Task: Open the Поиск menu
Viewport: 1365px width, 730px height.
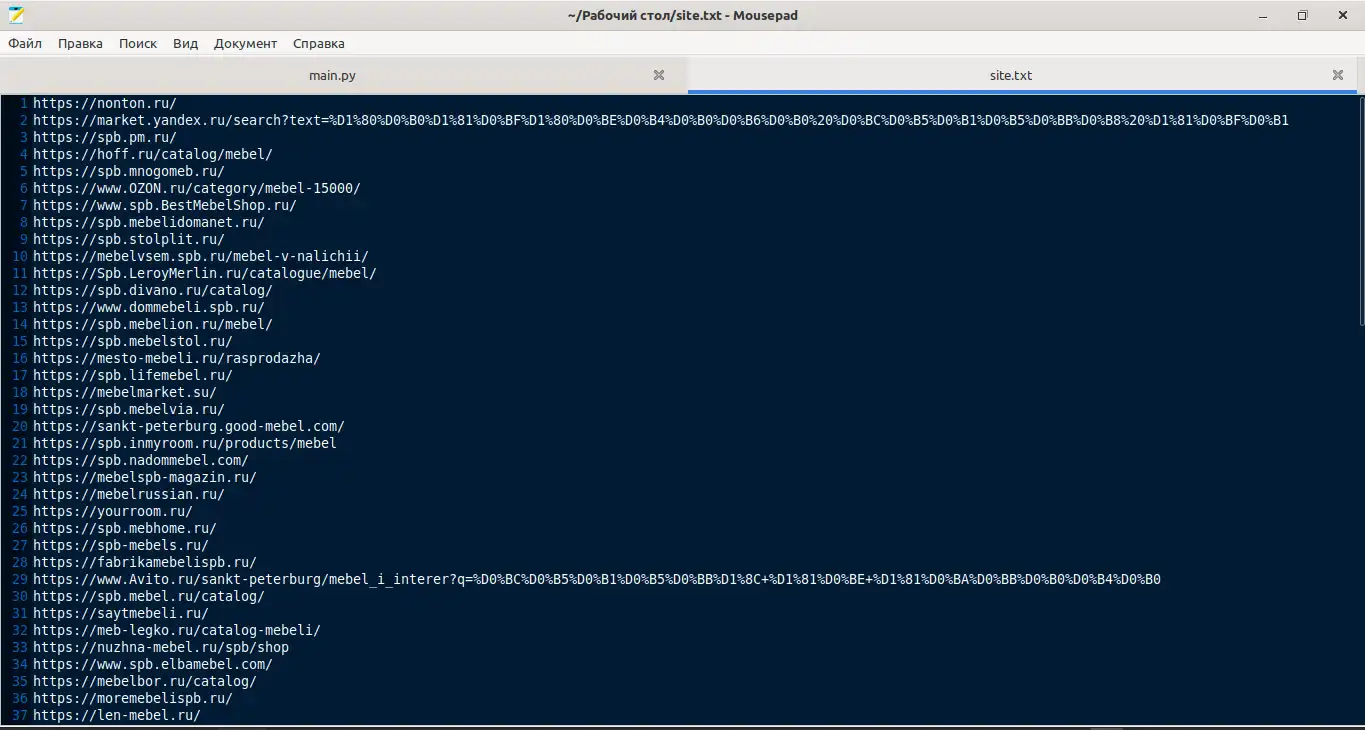Action: tap(138, 43)
